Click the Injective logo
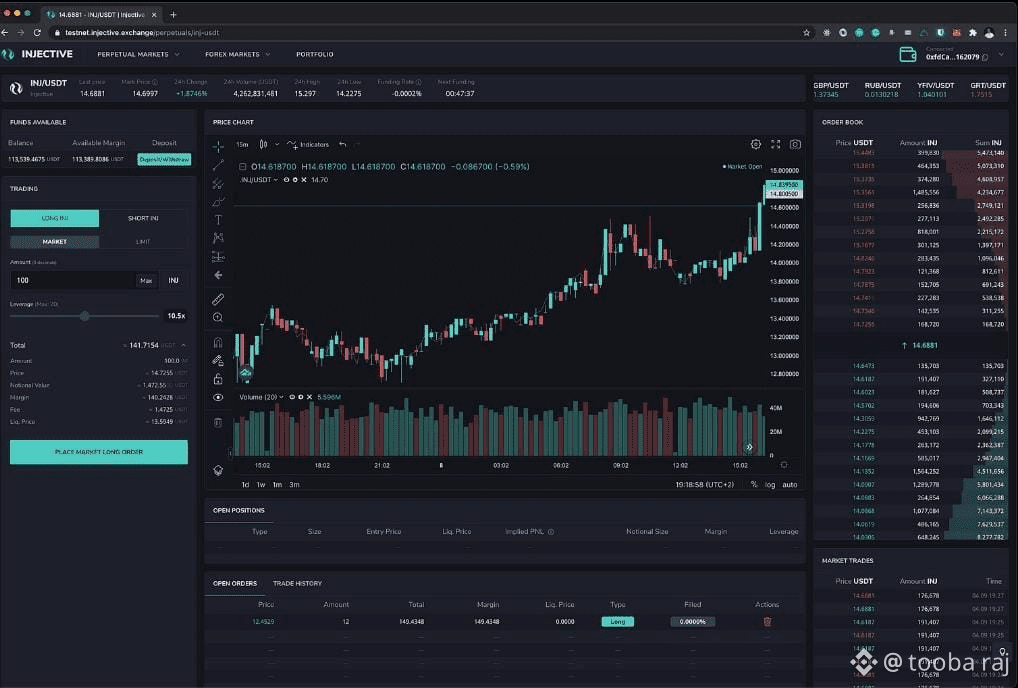Viewport: 1018px width, 688px height. tap(38, 55)
